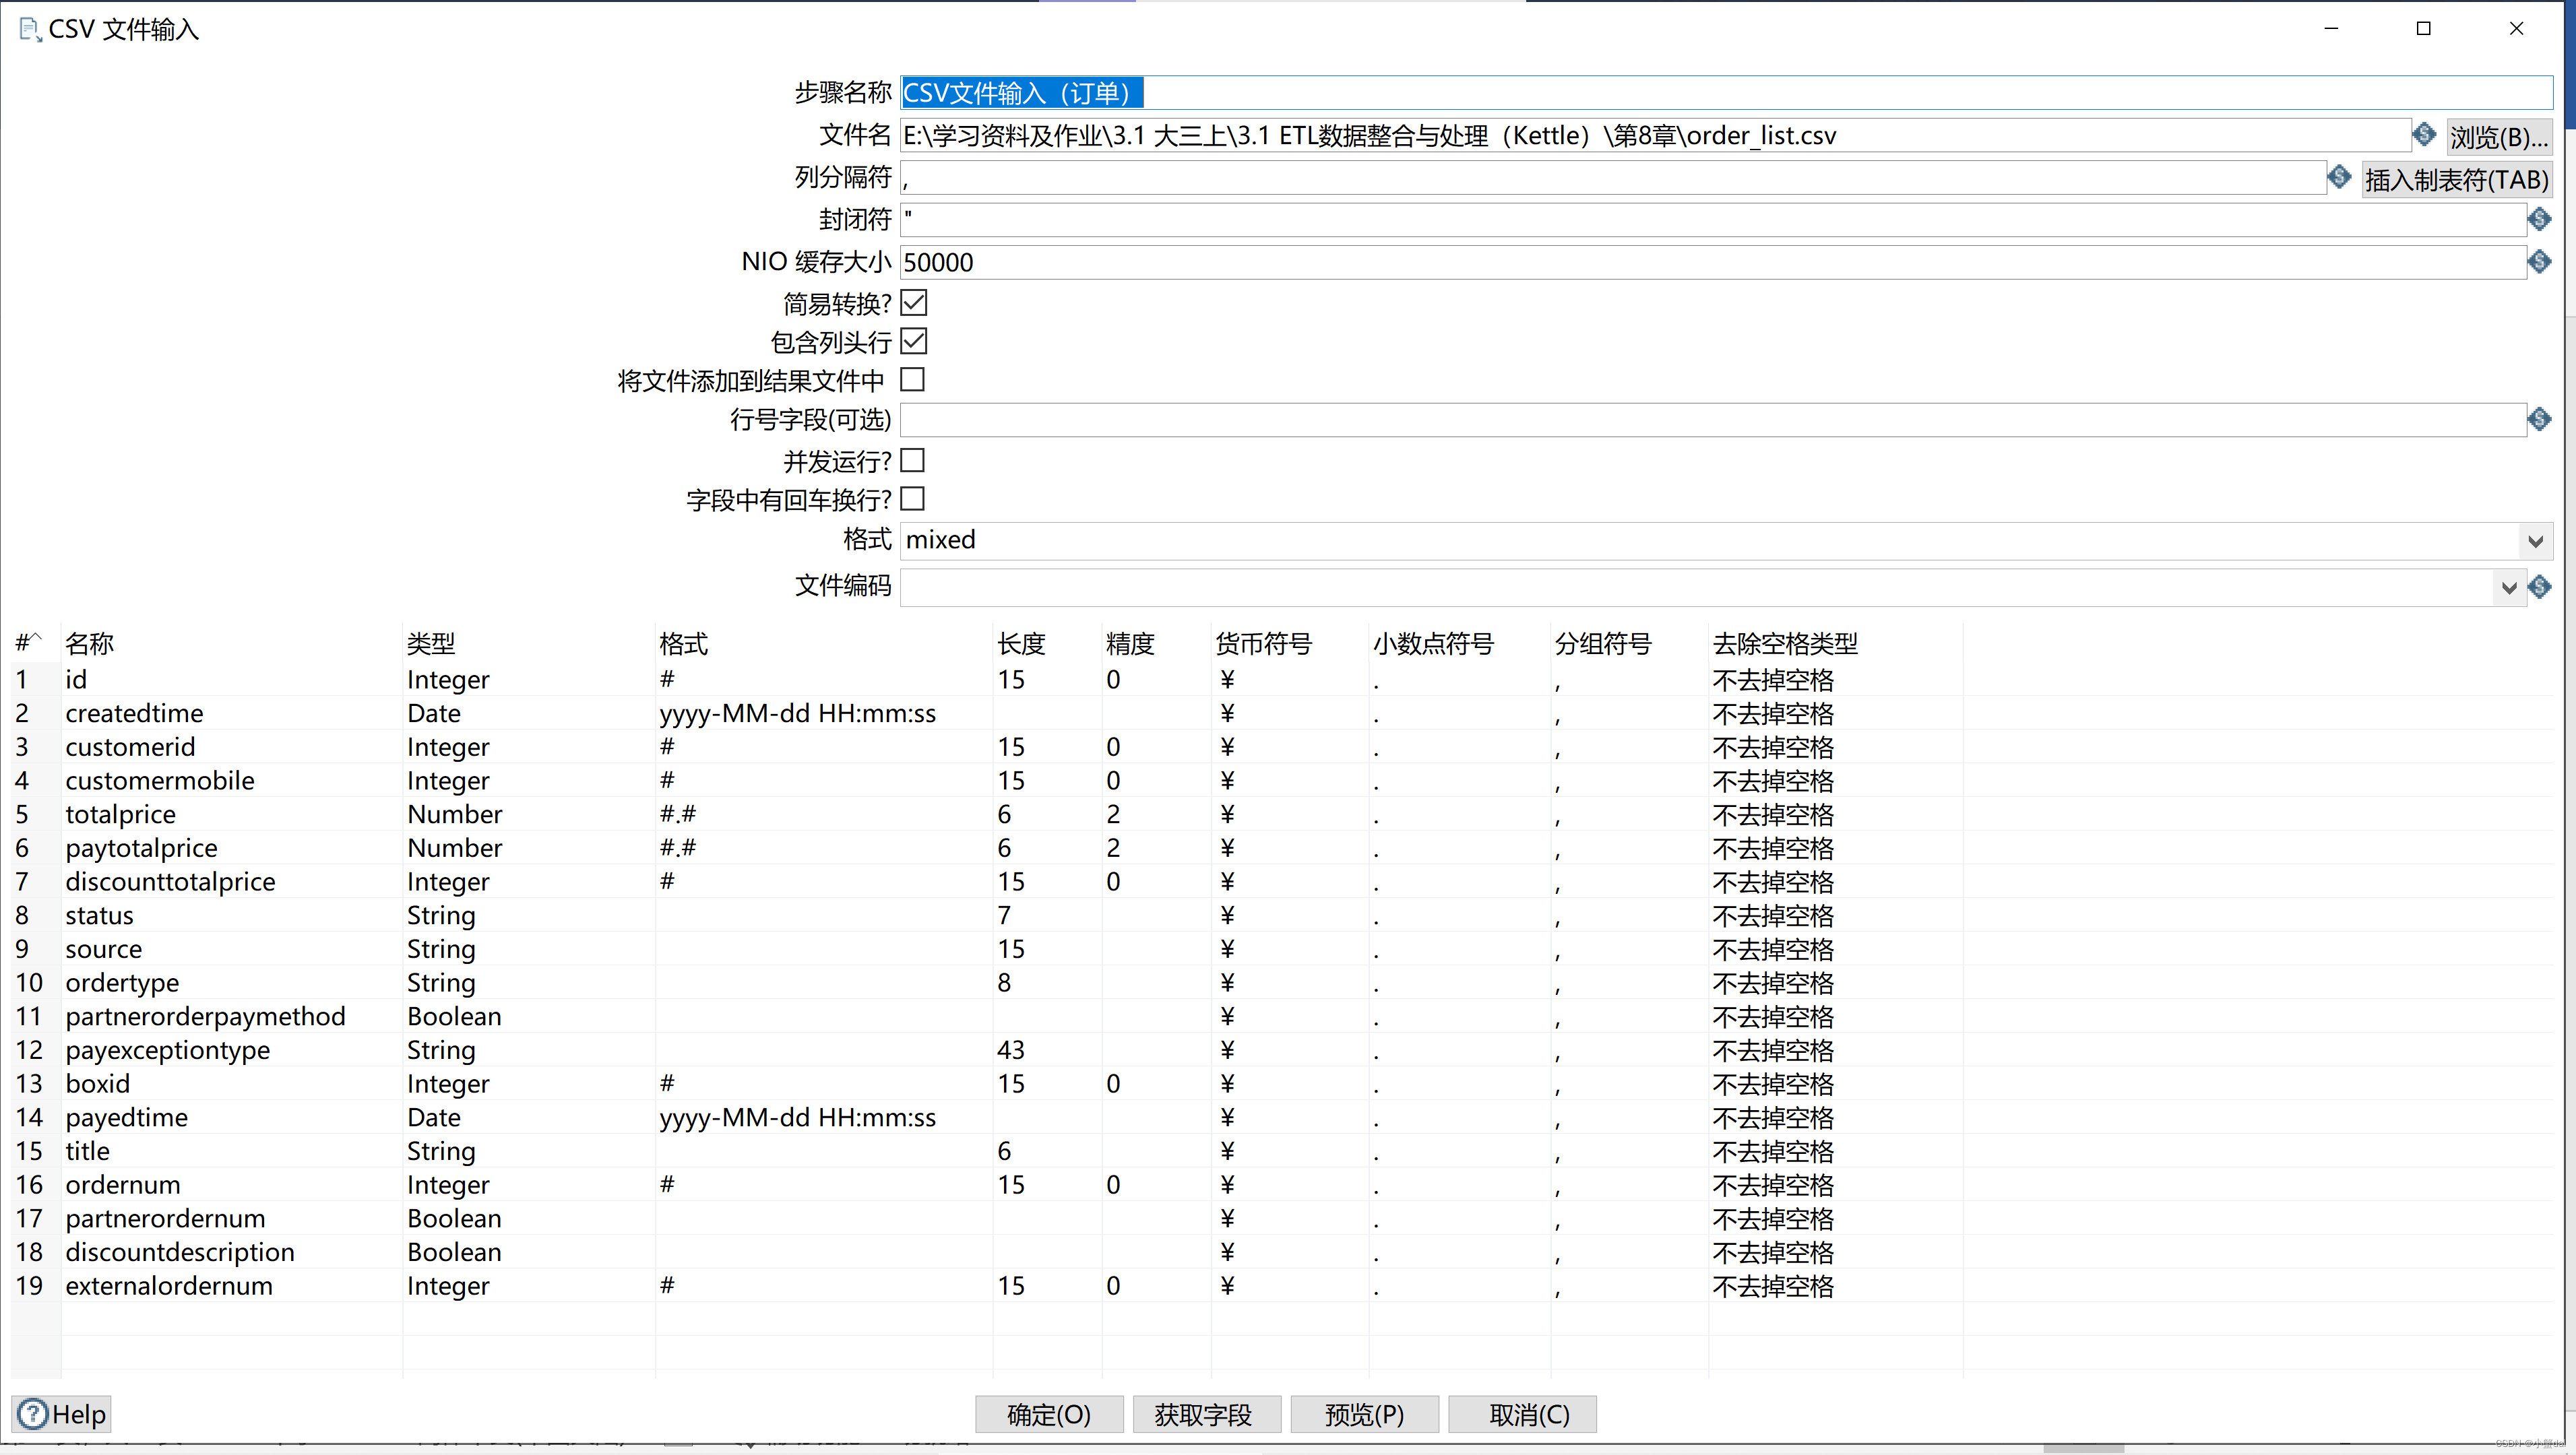Open Help via question mark icon

[x=33, y=1413]
